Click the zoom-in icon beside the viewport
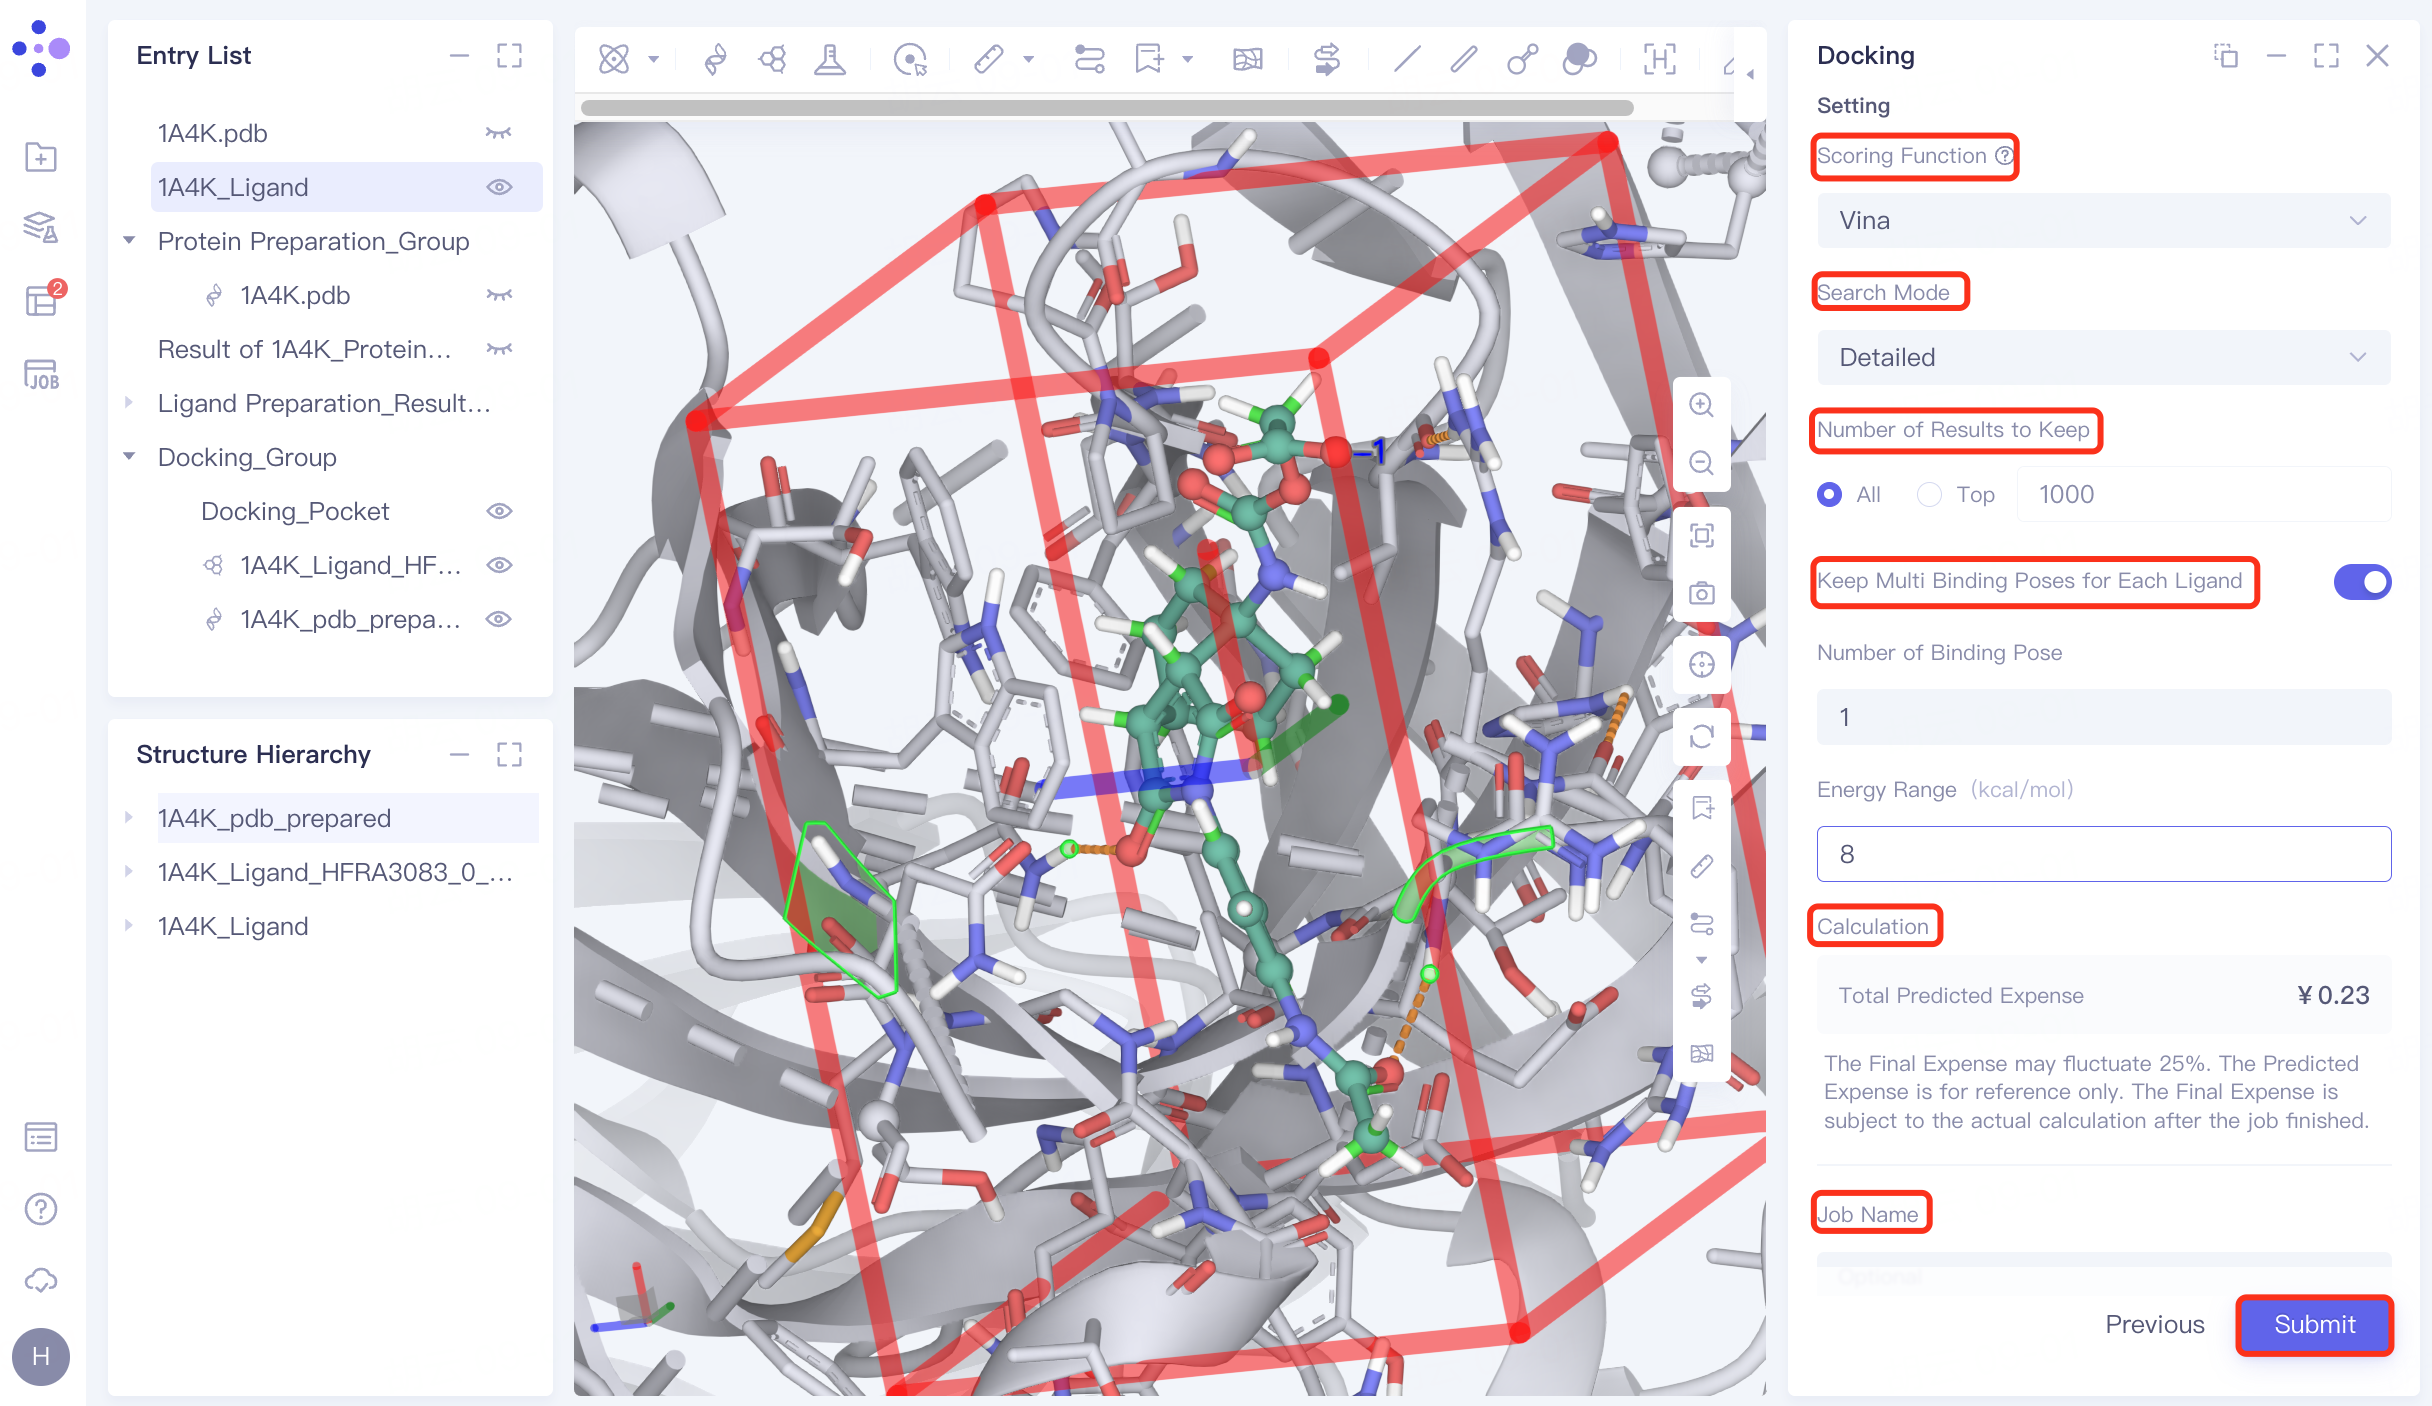This screenshot has width=2432, height=1406. (1701, 405)
